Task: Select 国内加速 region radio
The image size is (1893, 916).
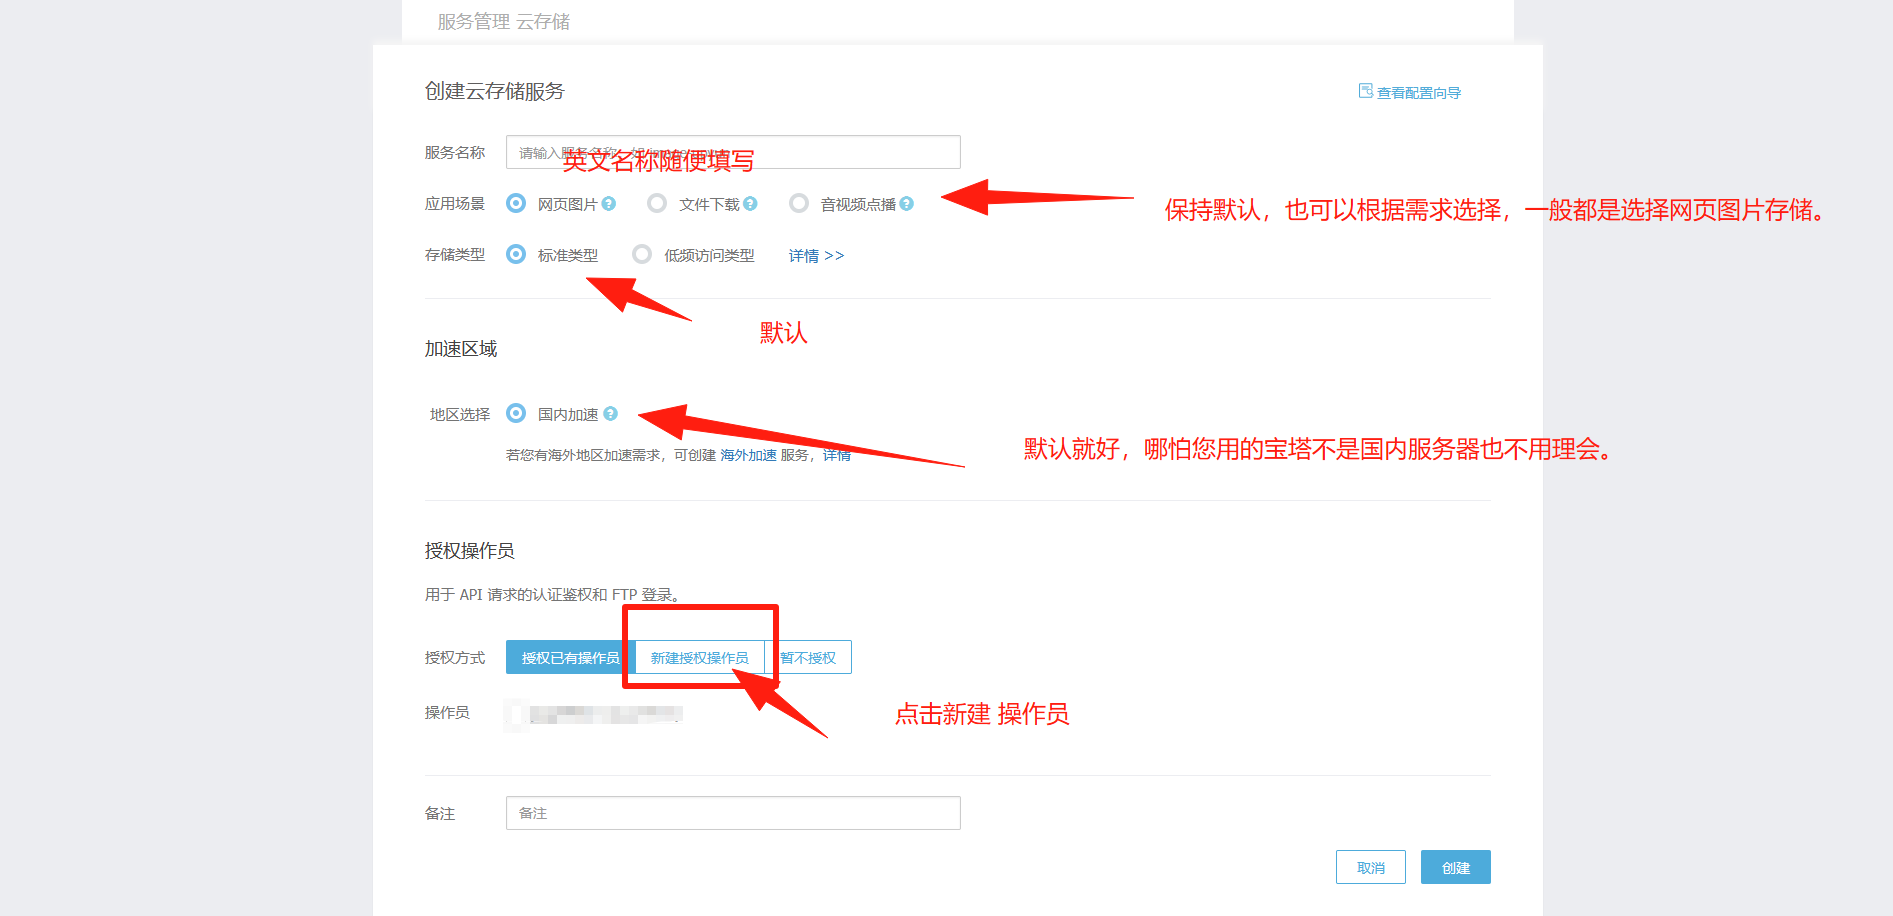Action: (516, 413)
